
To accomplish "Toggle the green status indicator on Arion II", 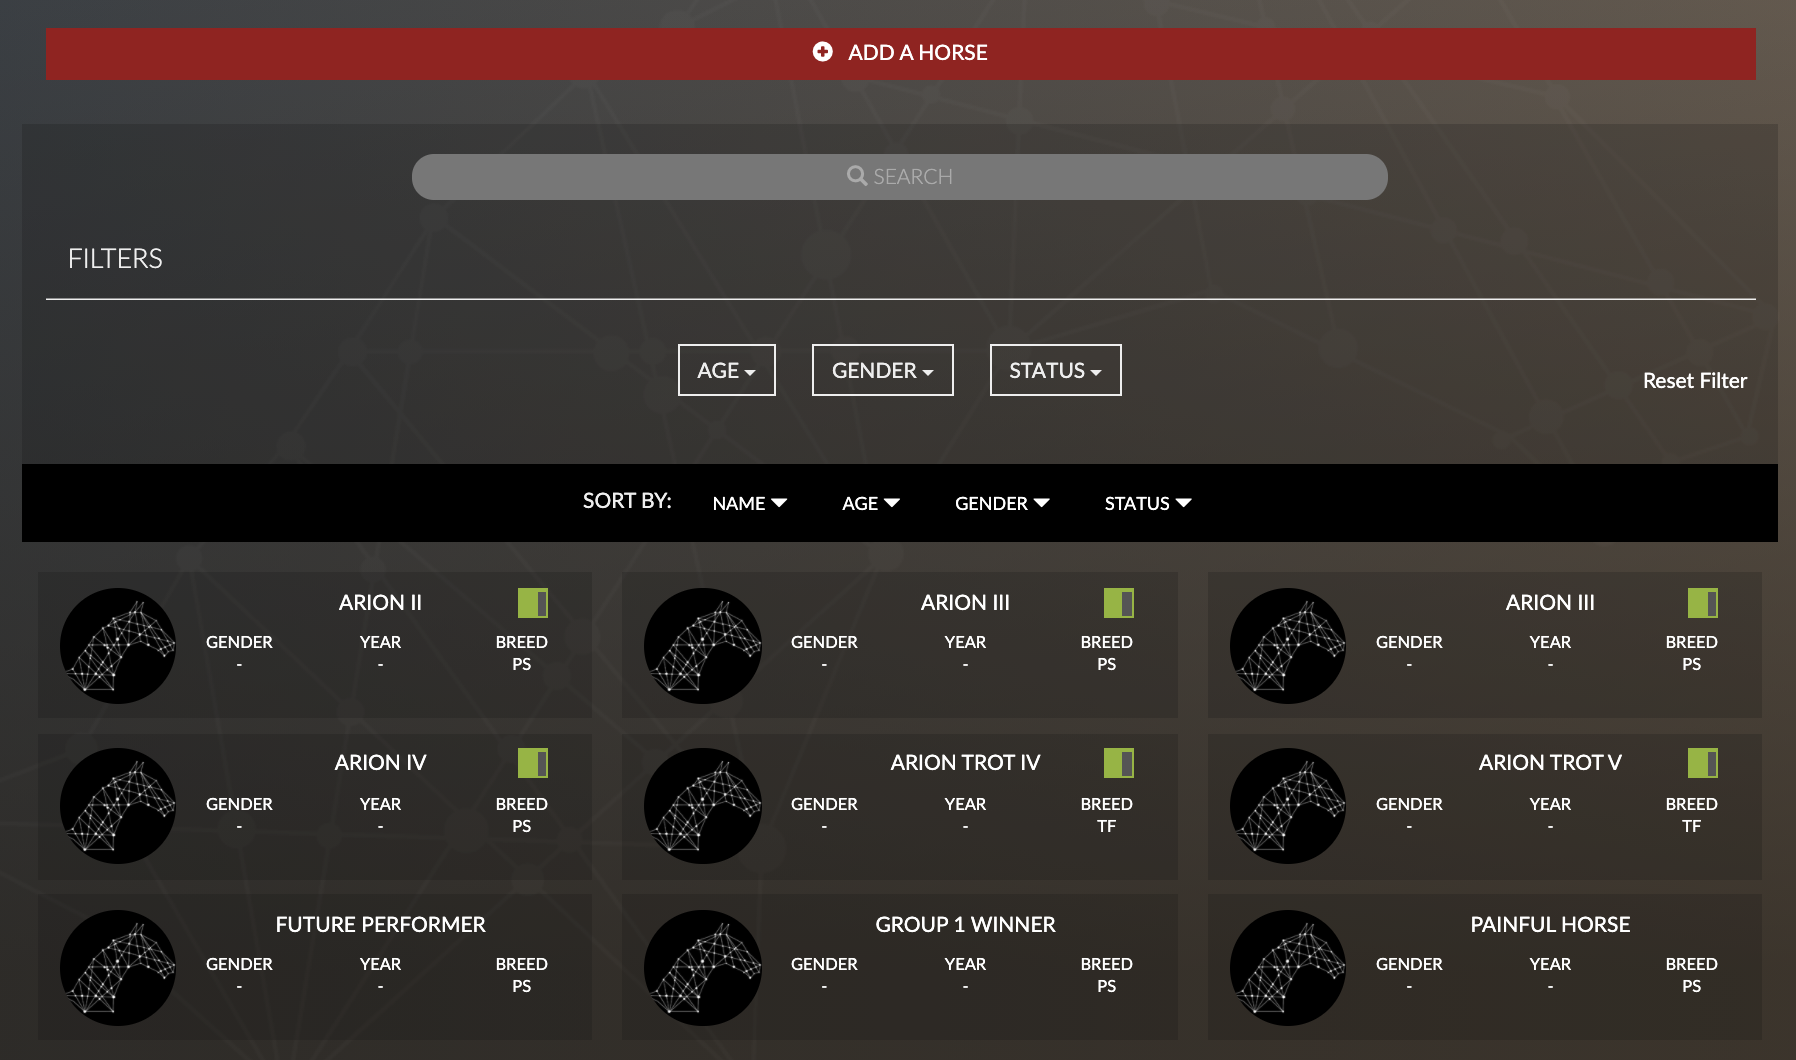I will point(533,603).
